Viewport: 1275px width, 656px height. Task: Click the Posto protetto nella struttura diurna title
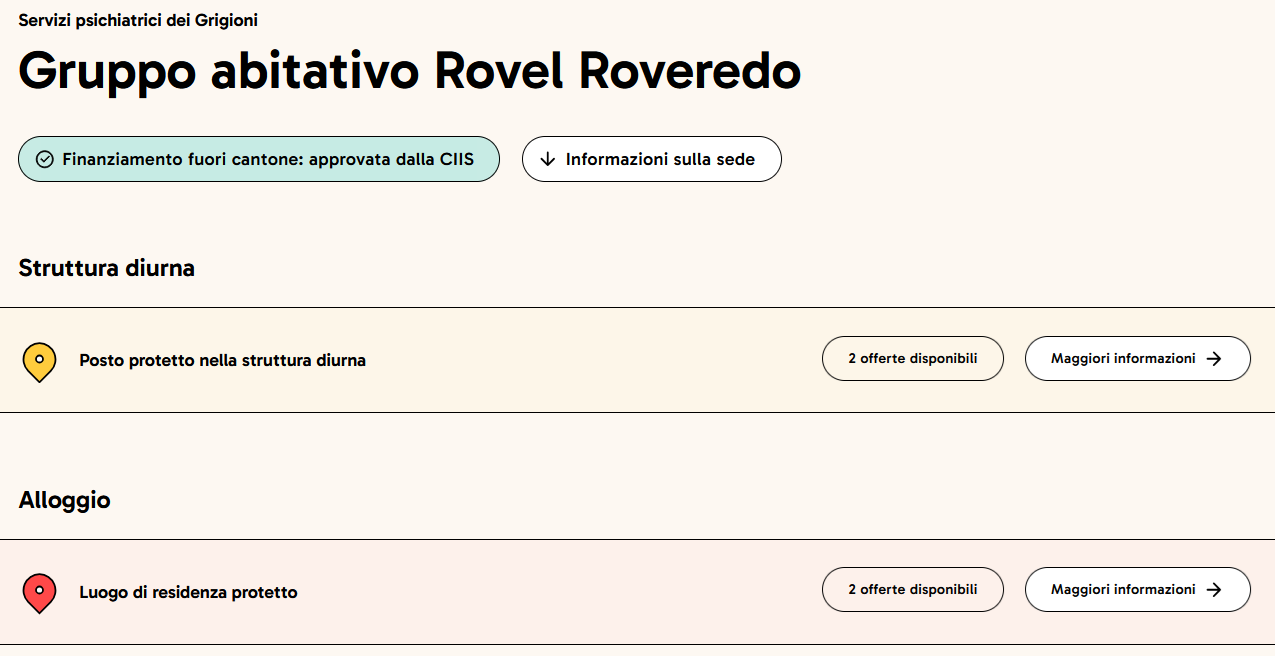coord(222,360)
